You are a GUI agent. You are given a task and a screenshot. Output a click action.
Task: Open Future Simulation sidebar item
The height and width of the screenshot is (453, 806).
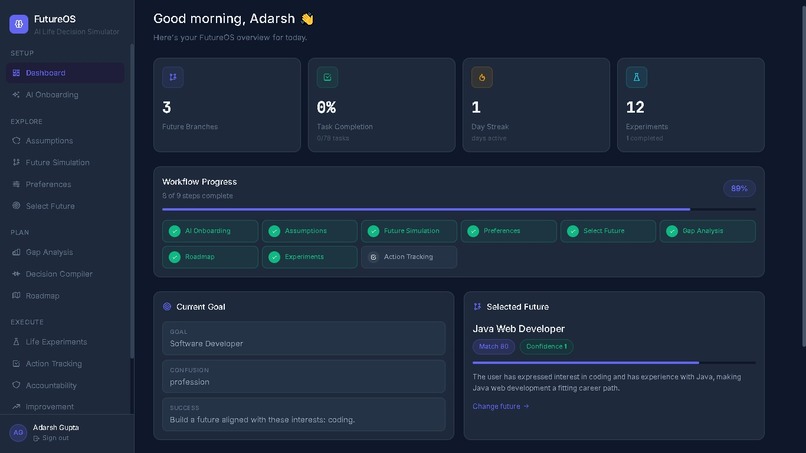tap(65, 162)
